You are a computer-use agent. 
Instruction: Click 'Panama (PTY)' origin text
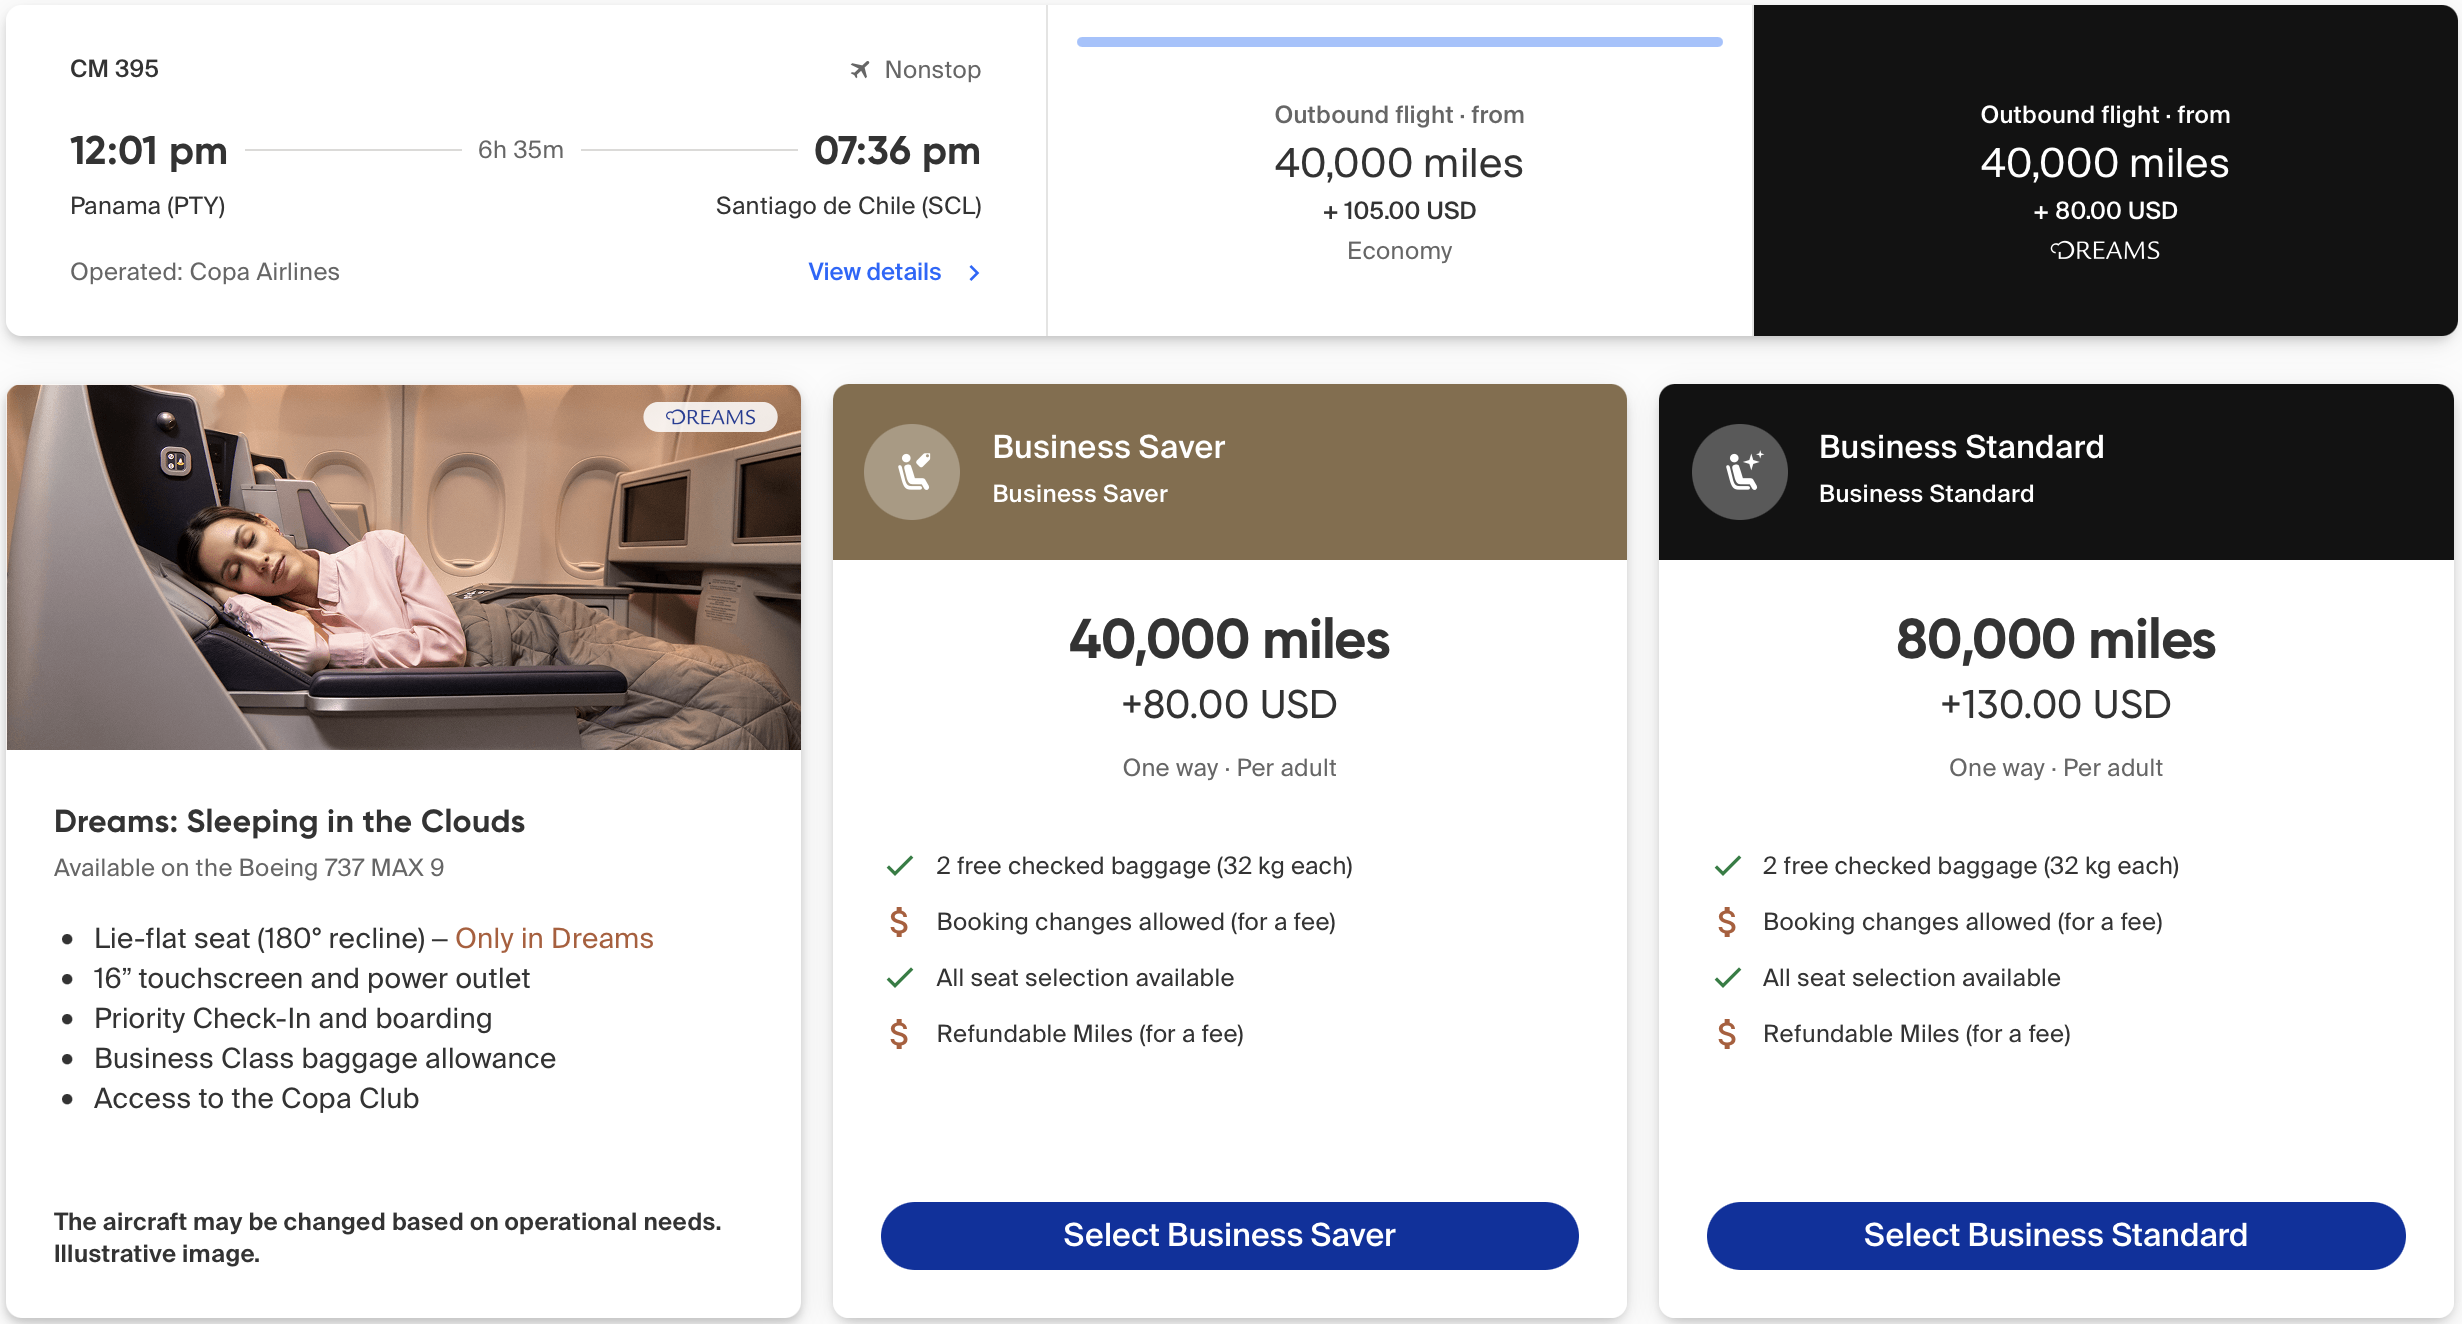(x=148, y=206)
